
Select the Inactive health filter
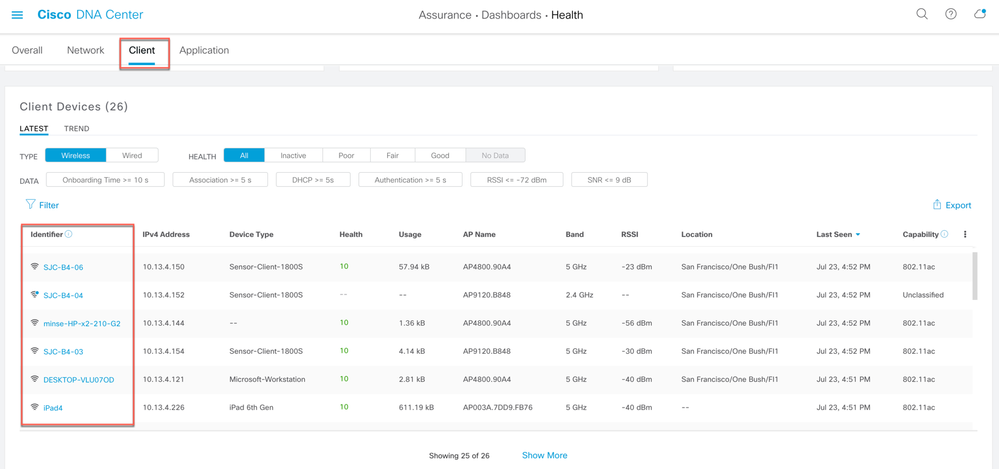[x=293, y=155]
